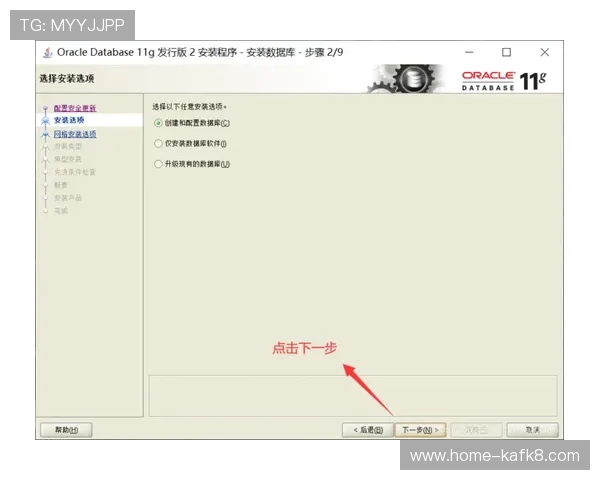
Task: Click the empty message box at bottom
Action: point(353,396)
